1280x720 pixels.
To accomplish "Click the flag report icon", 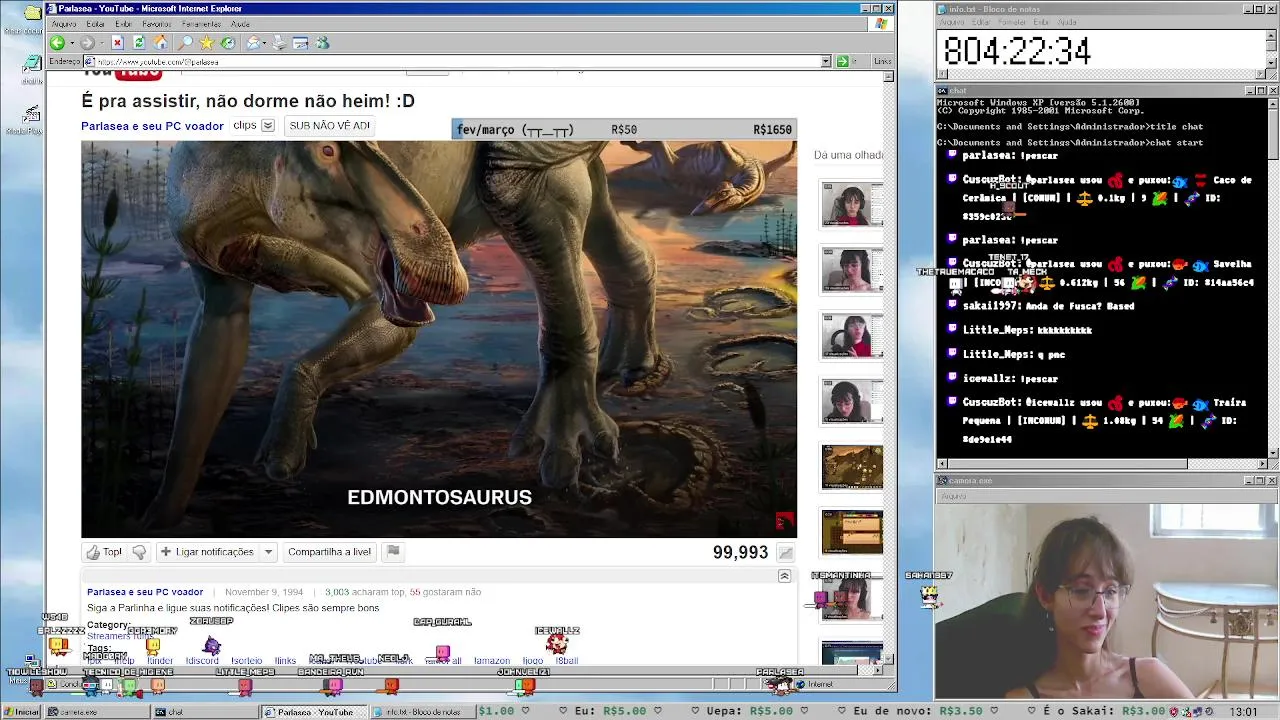I will click(x=393, y=551).
